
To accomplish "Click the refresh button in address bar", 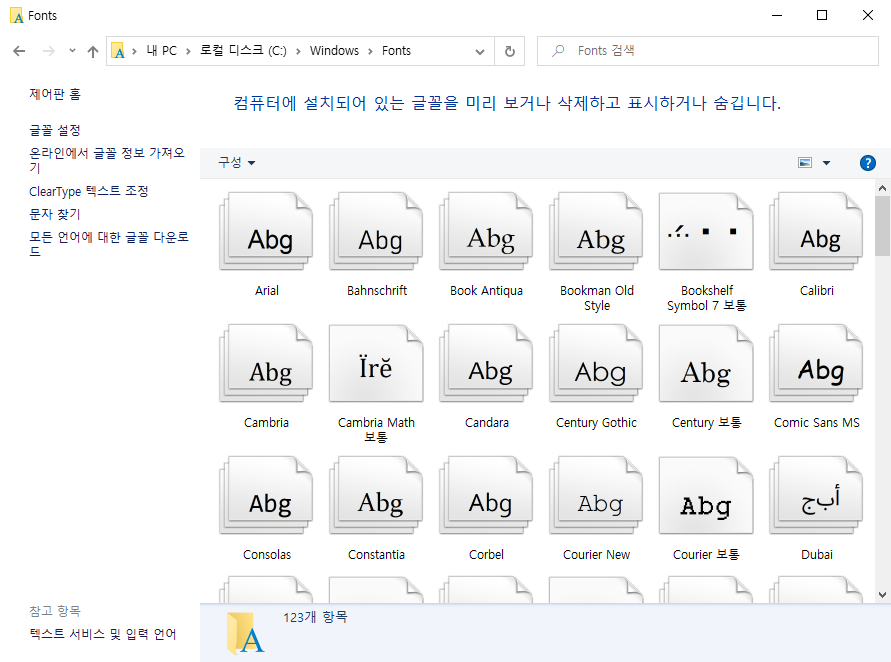I will [510, 51].
